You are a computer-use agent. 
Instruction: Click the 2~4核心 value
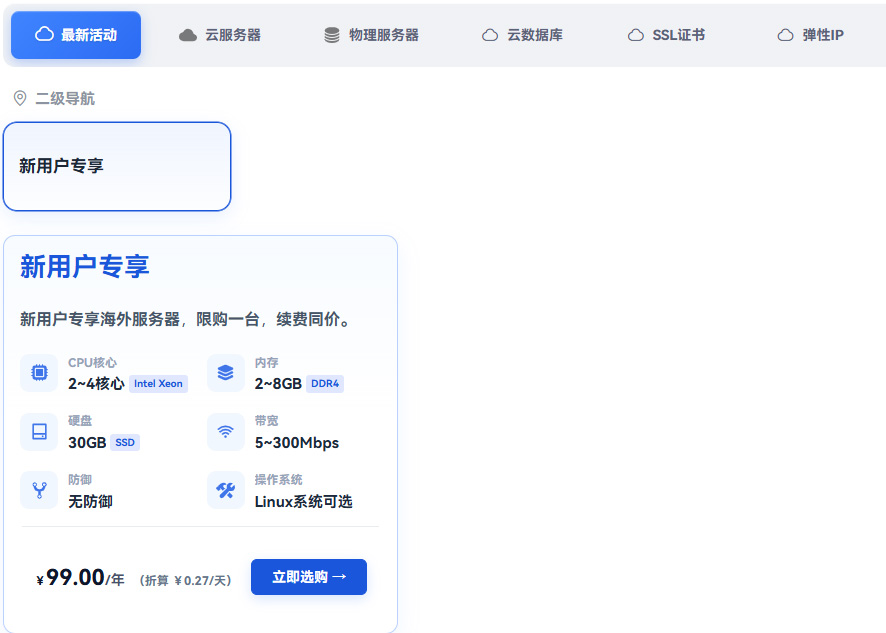96,384
